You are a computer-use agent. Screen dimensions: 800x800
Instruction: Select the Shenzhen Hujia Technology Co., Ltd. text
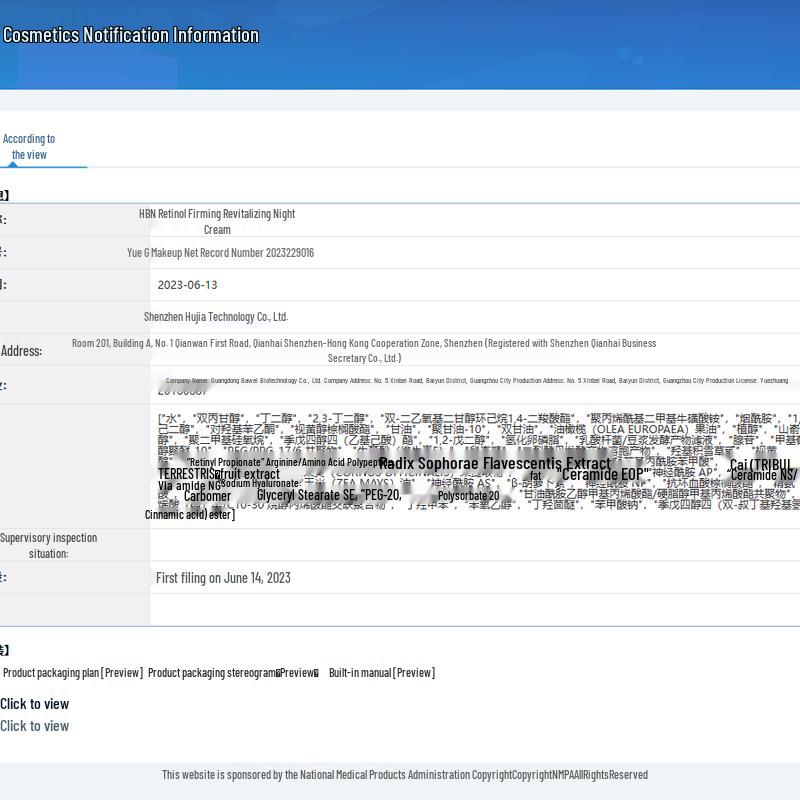pyautogui.click(x=216, y=316)
